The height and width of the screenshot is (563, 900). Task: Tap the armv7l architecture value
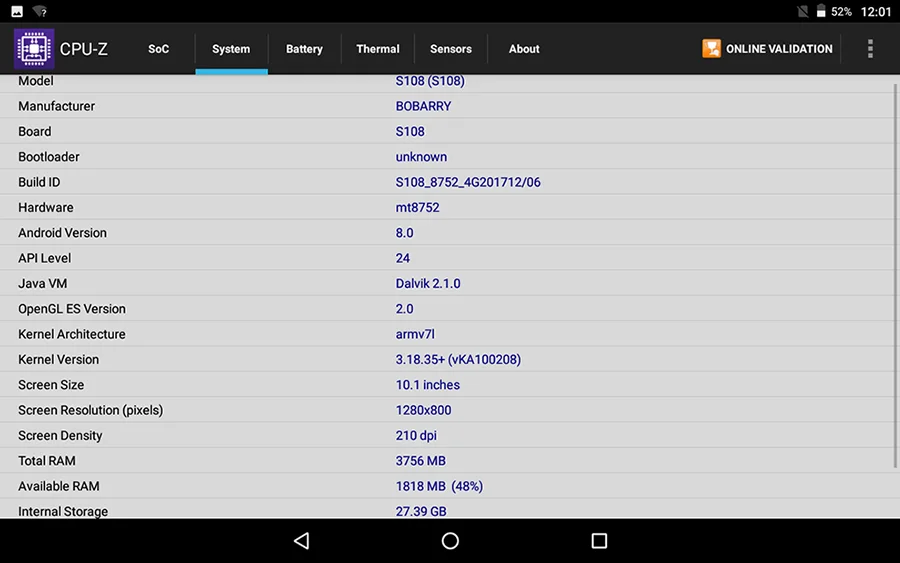(415, 334)
